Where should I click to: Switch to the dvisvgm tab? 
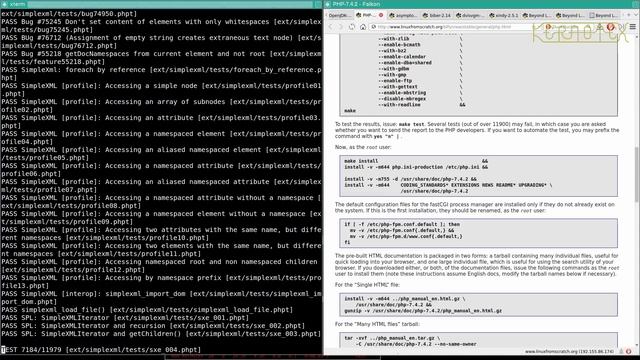470,15
